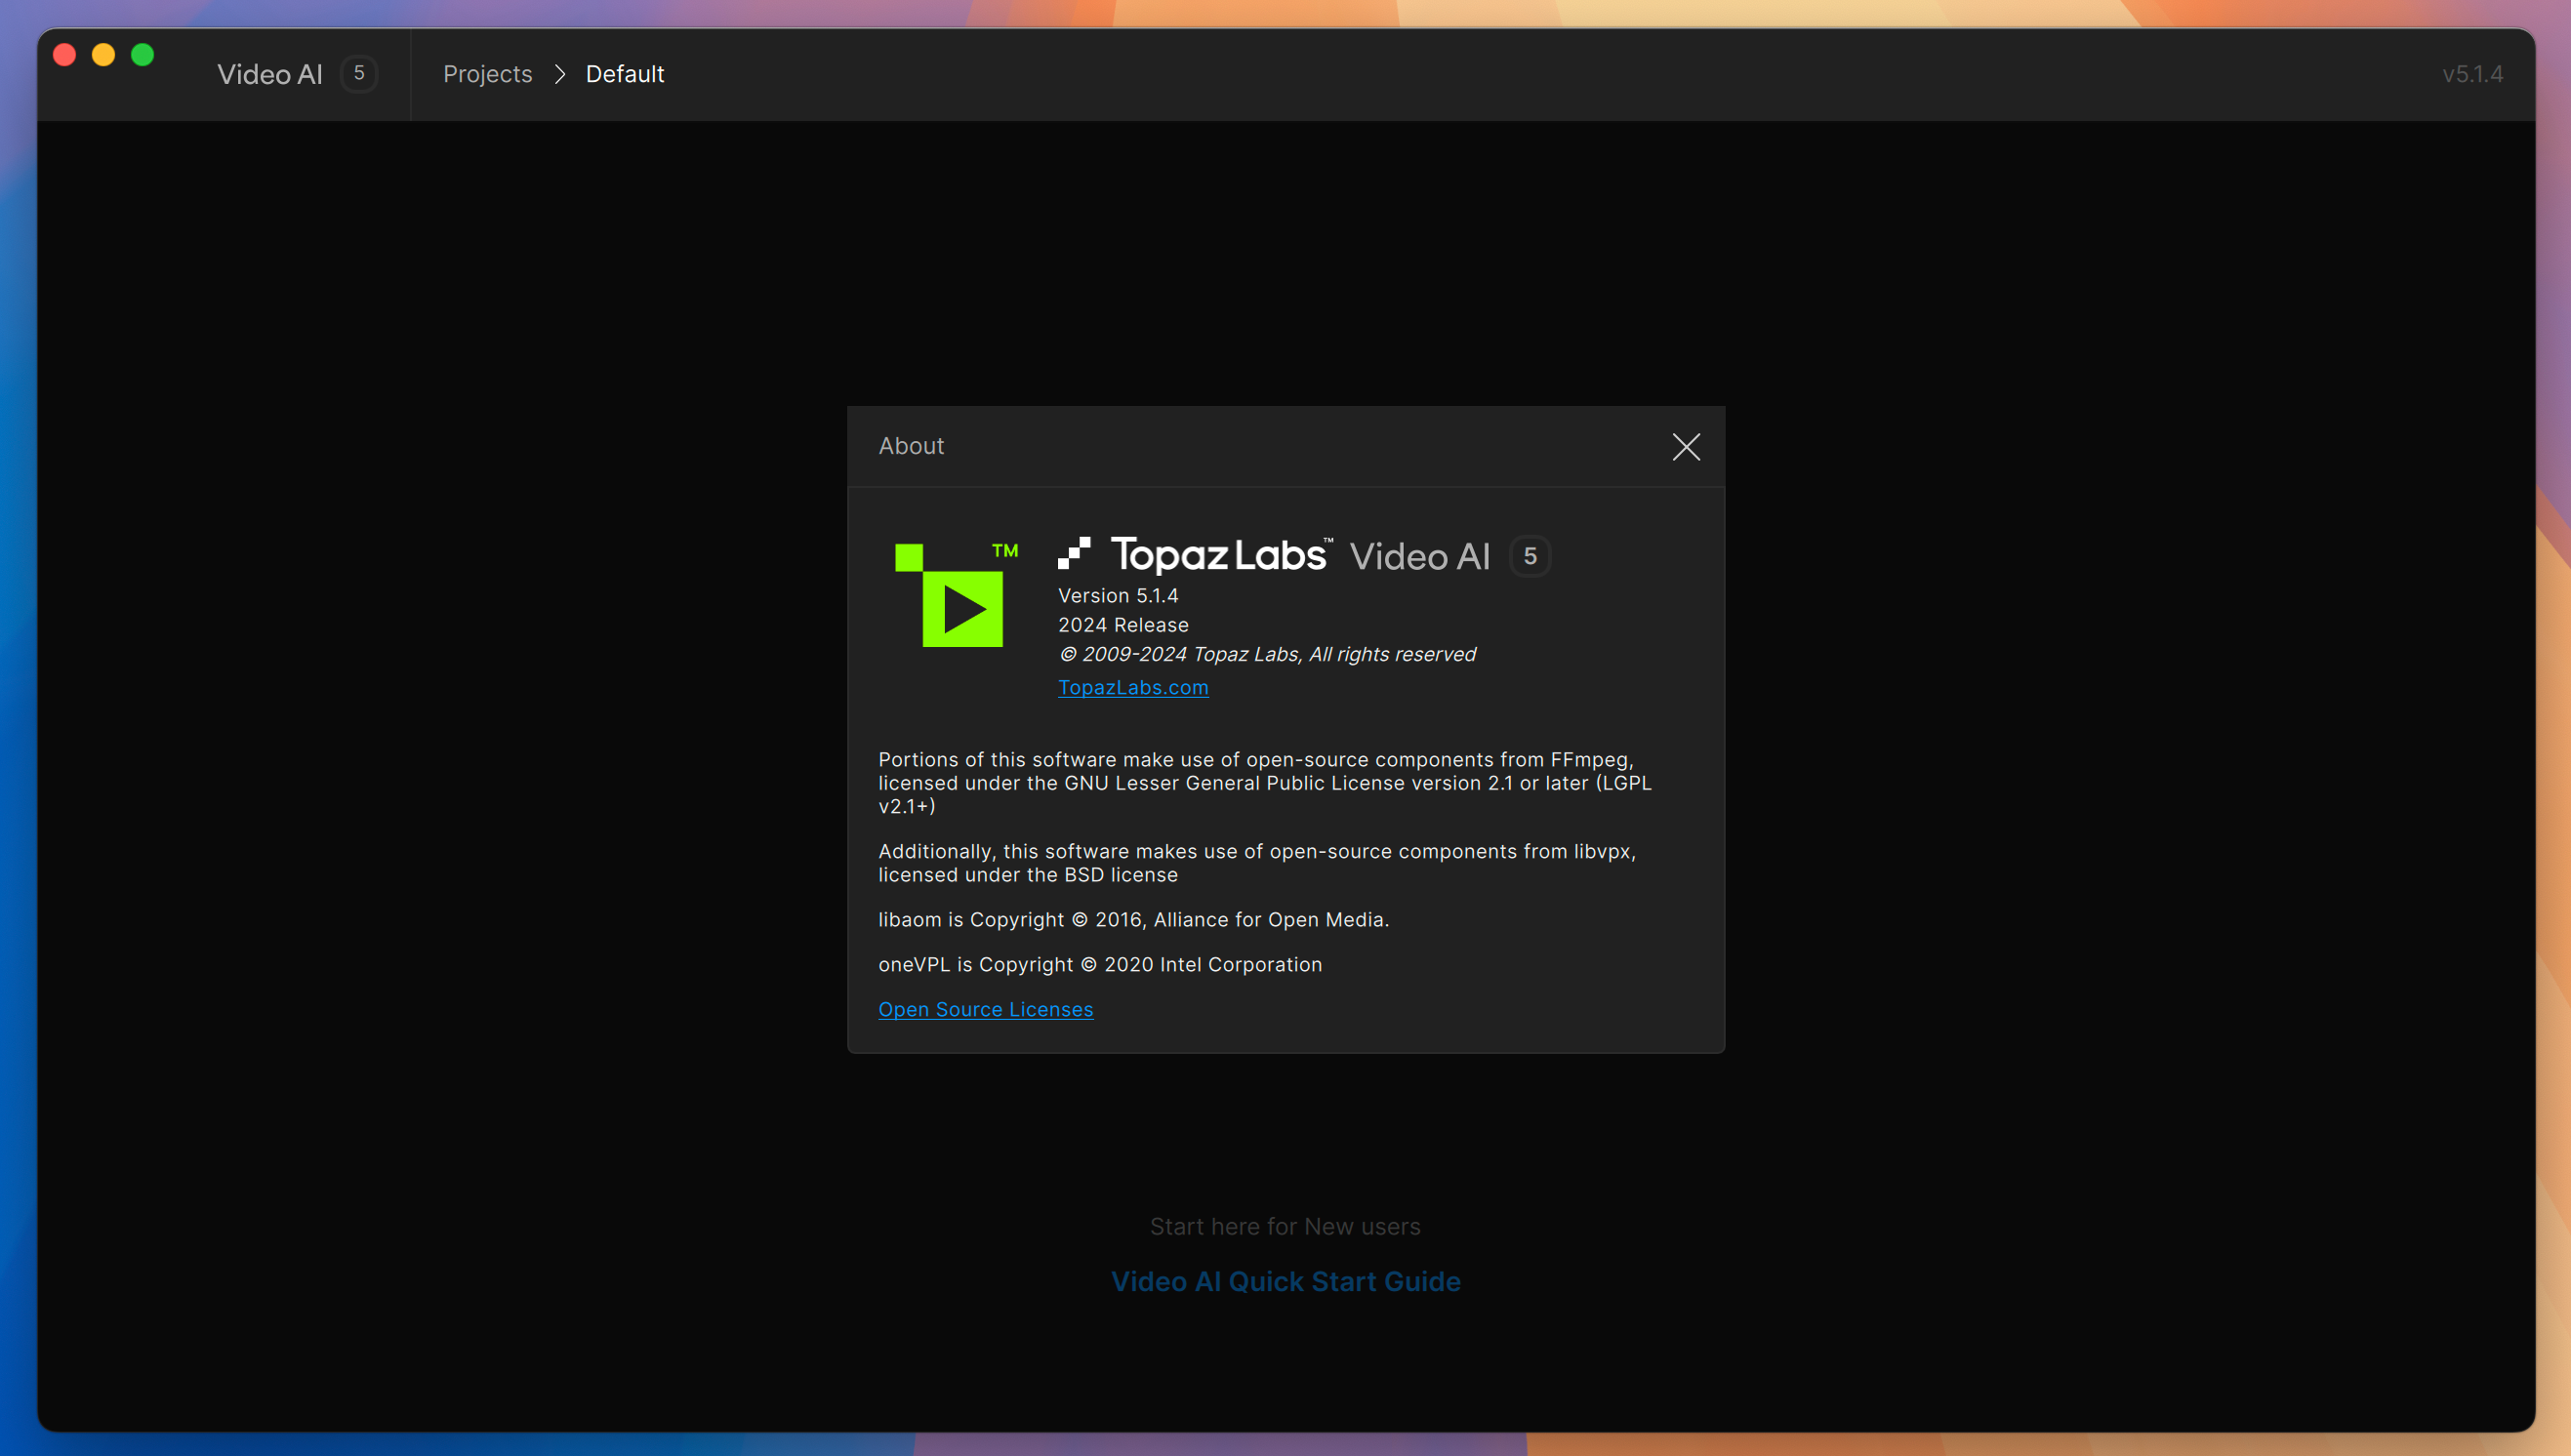
Task: Open TopazLabs.com website link
Action: click(1132, 687)
